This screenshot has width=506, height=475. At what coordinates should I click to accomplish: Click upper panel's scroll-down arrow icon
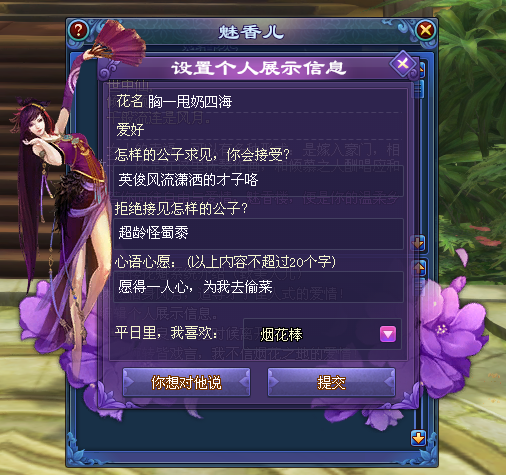click(418, 243)
